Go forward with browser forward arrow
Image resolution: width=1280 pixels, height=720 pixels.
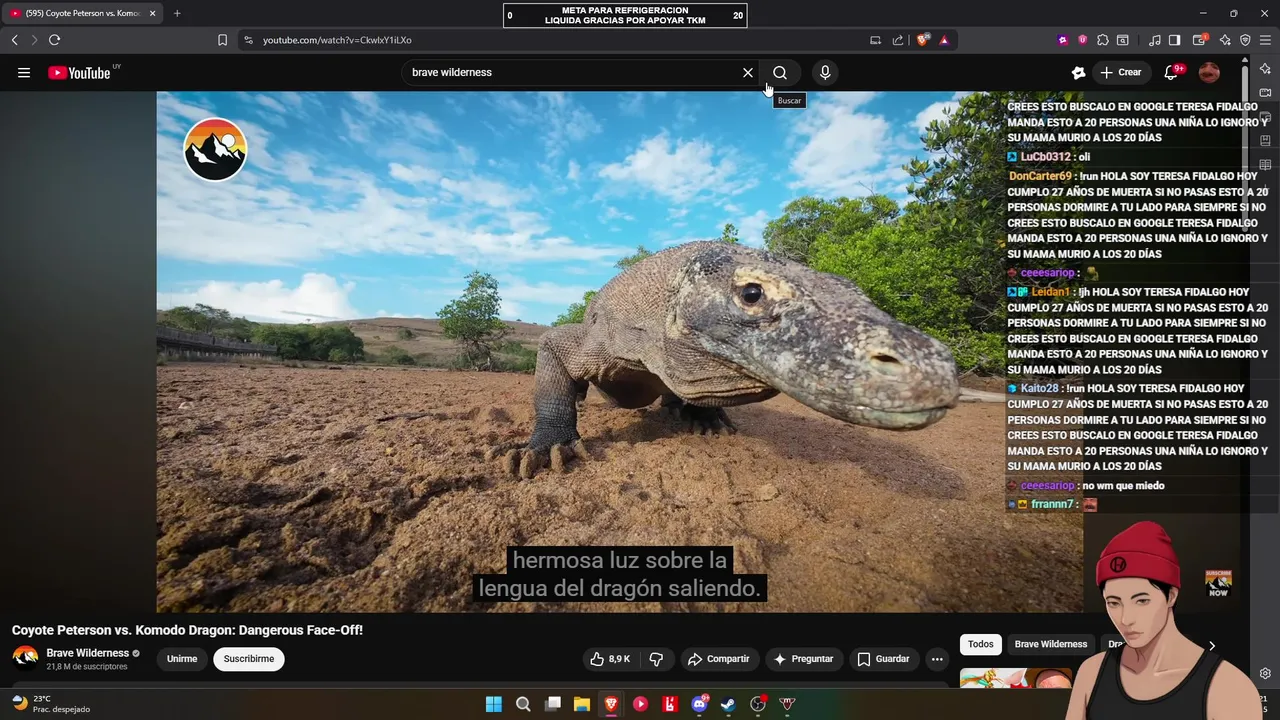tap(34, 40)
